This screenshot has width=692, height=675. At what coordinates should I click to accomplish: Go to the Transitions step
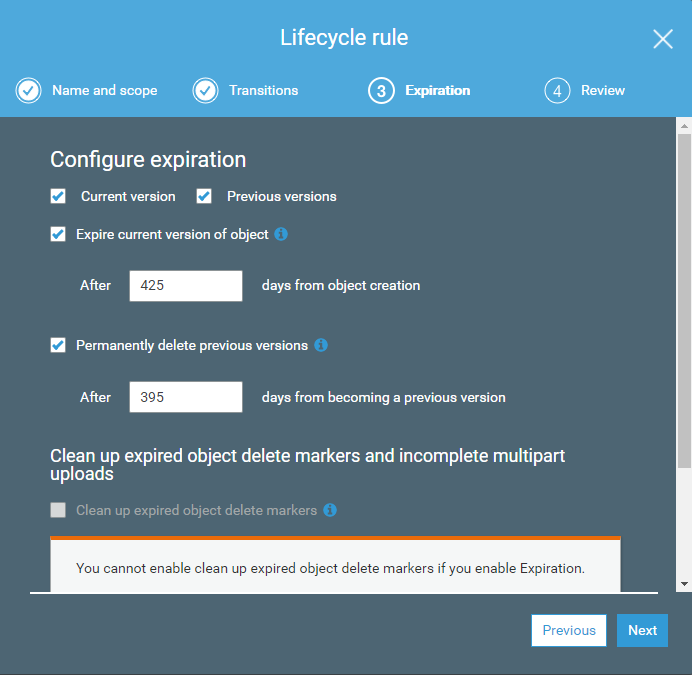click(x=263, y=91)
